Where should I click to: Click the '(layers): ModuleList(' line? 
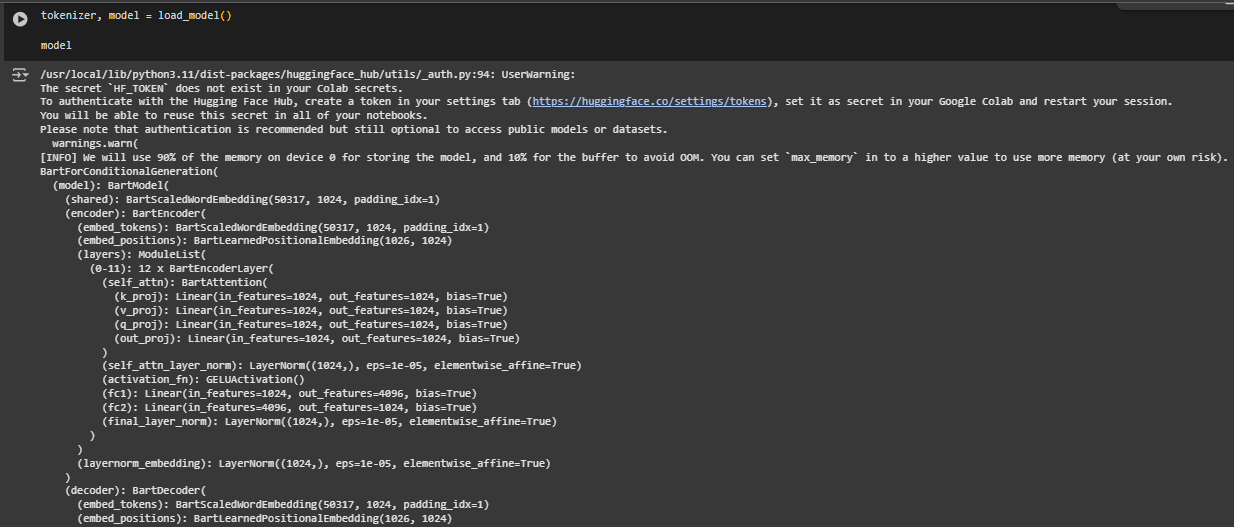click(141, 255)
